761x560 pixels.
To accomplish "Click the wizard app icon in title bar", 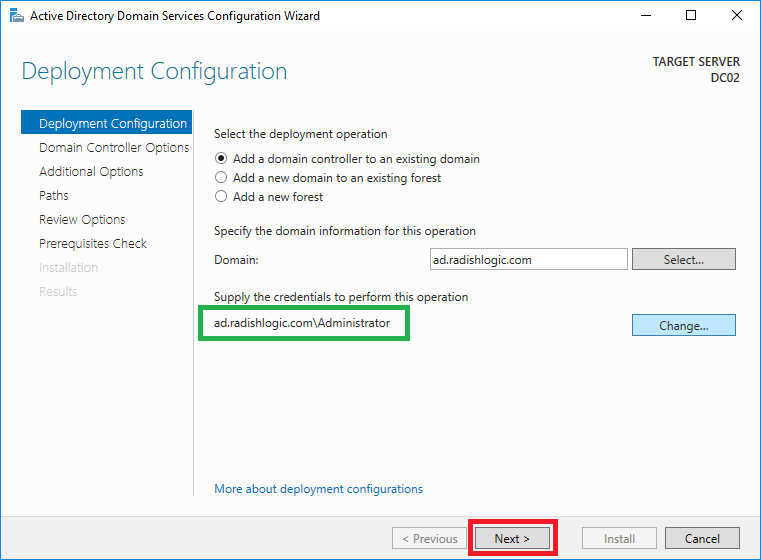I will tap(17, 16).
